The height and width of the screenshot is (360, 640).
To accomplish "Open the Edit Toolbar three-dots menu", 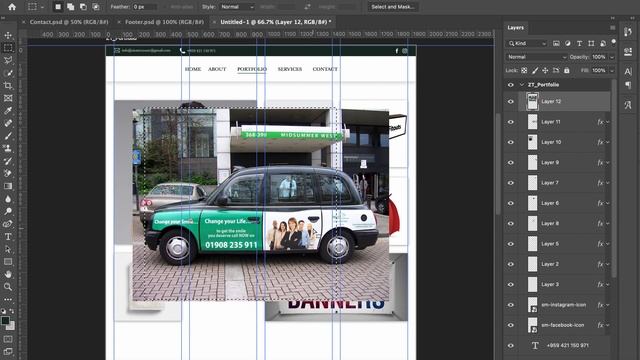I will 8,299.
